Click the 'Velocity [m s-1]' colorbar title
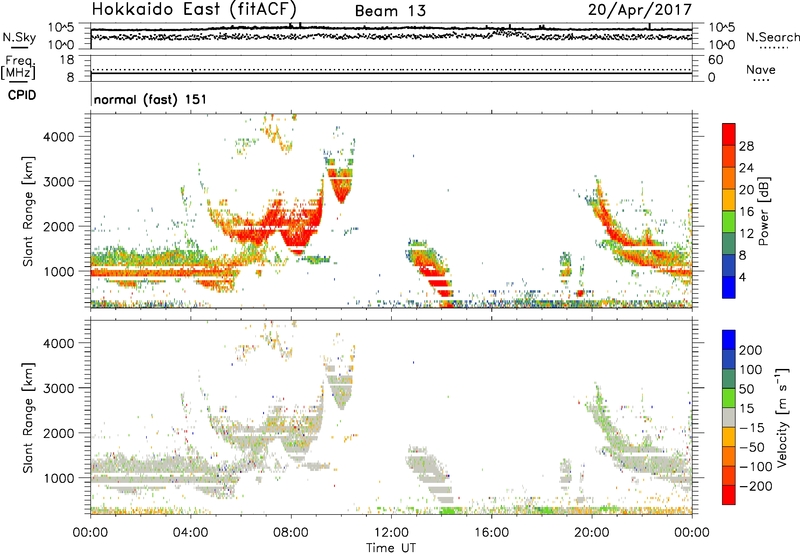Image resolution: width=800 pixels, height=554 pixels. coord(782,417)
